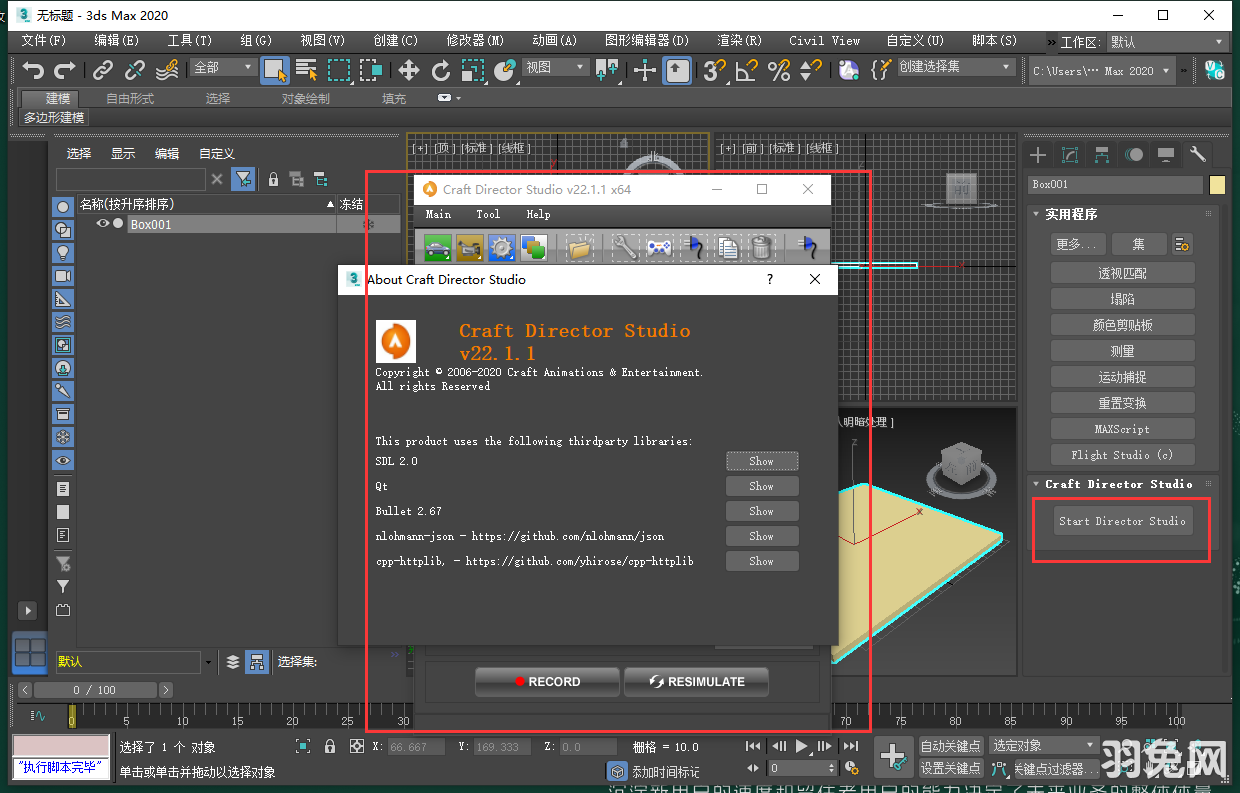Enable the 自动关键点 auto key mode

(949, 745)
